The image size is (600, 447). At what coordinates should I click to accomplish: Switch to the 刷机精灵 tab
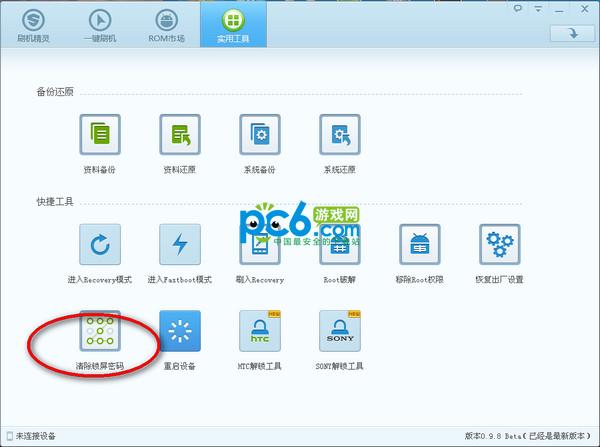pos(33,24)
